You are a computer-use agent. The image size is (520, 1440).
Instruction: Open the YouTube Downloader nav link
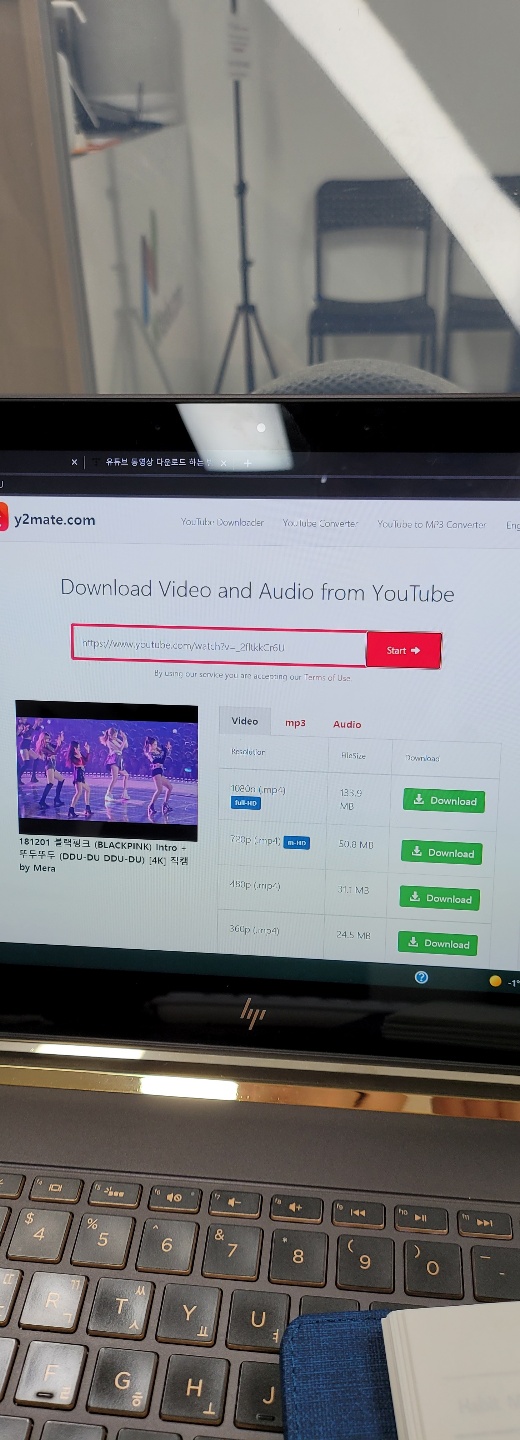click(223, 522)
